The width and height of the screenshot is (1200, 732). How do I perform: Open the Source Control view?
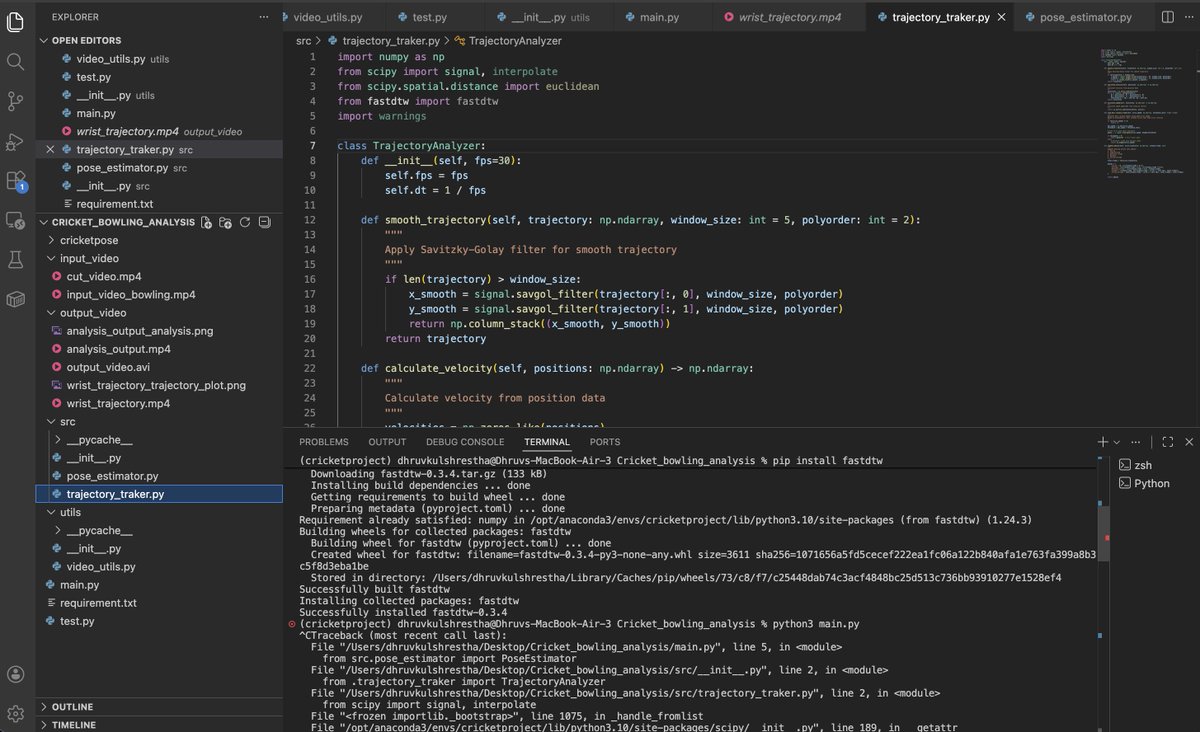[x=16, y=102]
